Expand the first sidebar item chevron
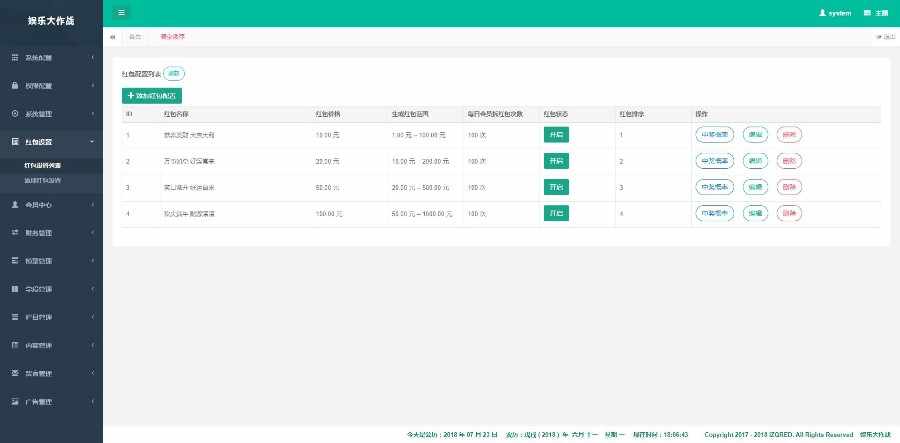 (x=92, y=58)
